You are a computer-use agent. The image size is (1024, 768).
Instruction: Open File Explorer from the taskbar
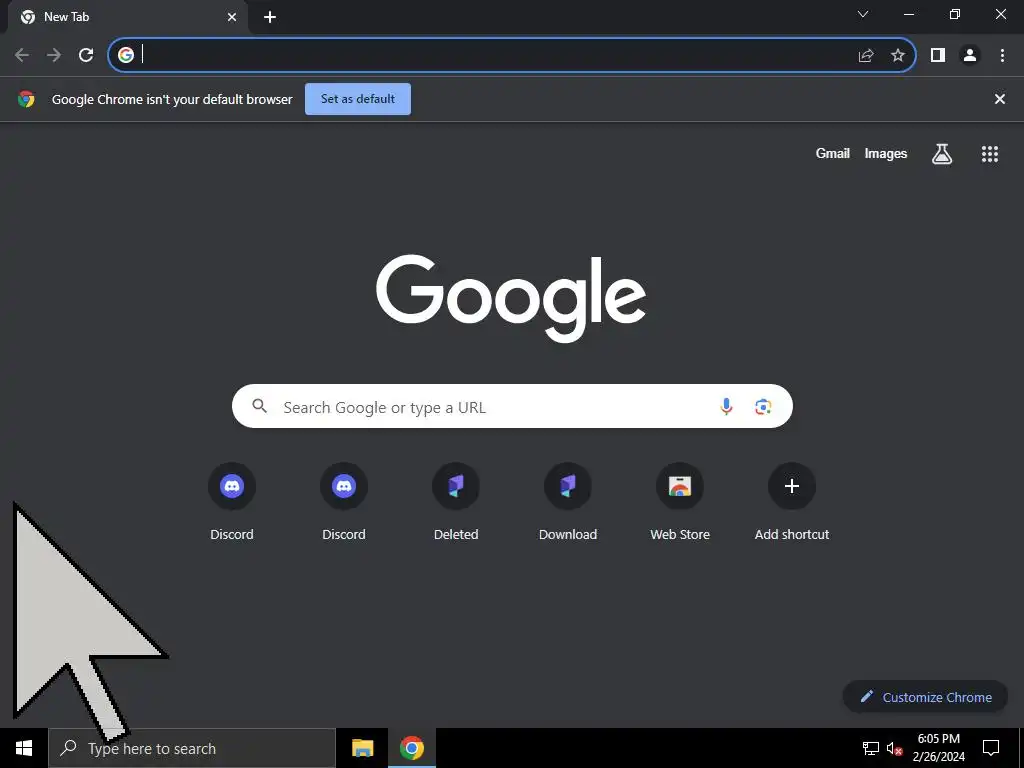coord(362,748)
